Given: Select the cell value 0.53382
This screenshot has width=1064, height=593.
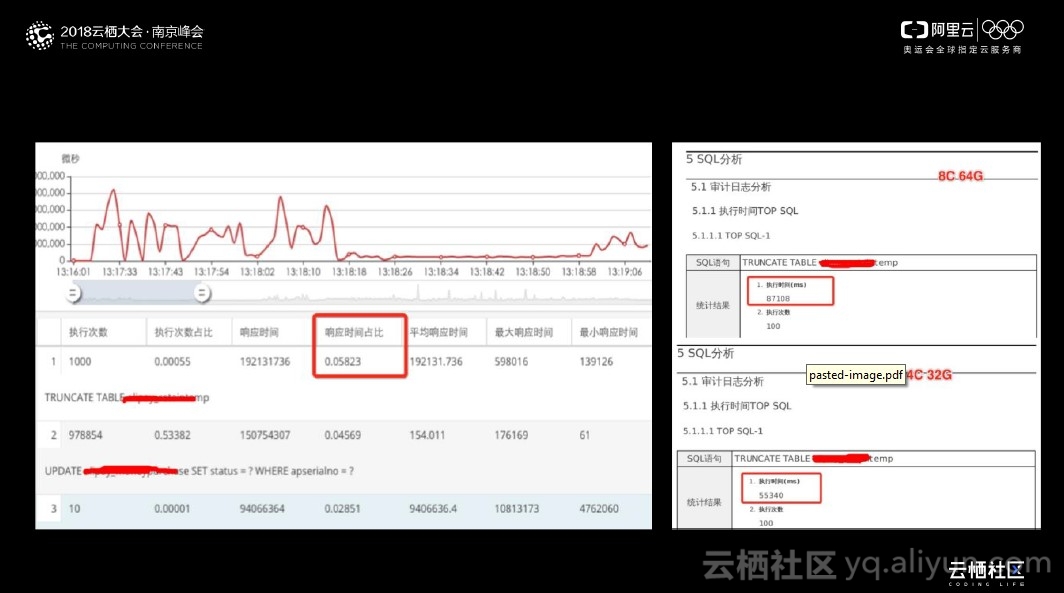Looking at the screenshot, I should [x=172, y=435].
